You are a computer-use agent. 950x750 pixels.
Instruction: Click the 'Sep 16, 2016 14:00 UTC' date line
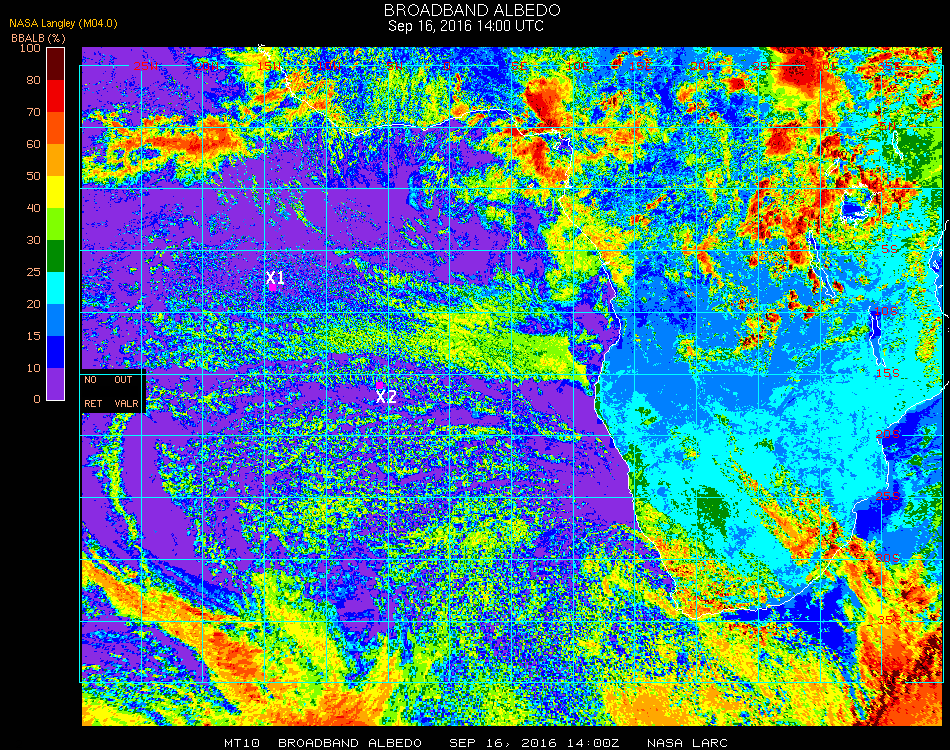pos(466,26)
